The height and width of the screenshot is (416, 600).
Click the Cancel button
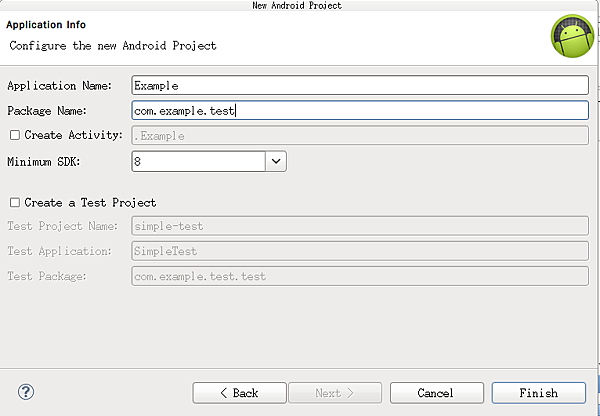tap(437, 393)
